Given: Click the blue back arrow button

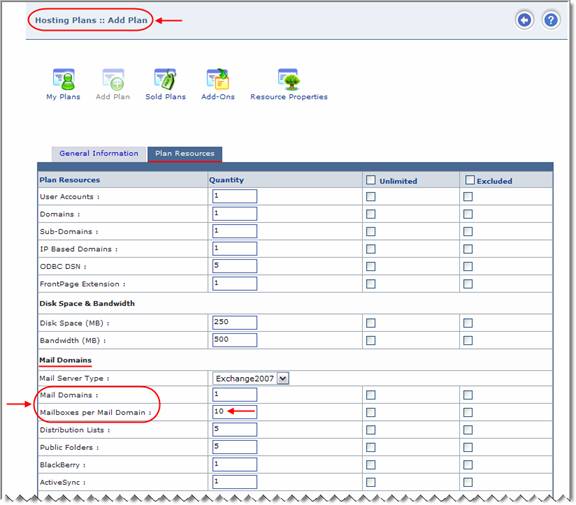Looking at the screenshot, I should coord(524,20).
